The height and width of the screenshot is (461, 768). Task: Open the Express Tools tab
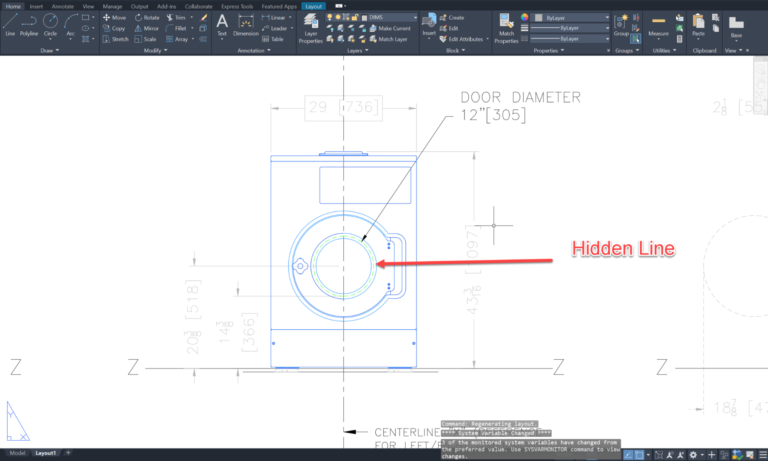[237, 6]
